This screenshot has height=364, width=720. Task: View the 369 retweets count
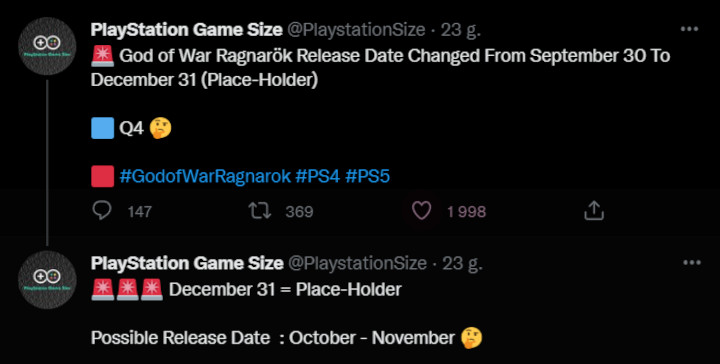coord(299,212)
